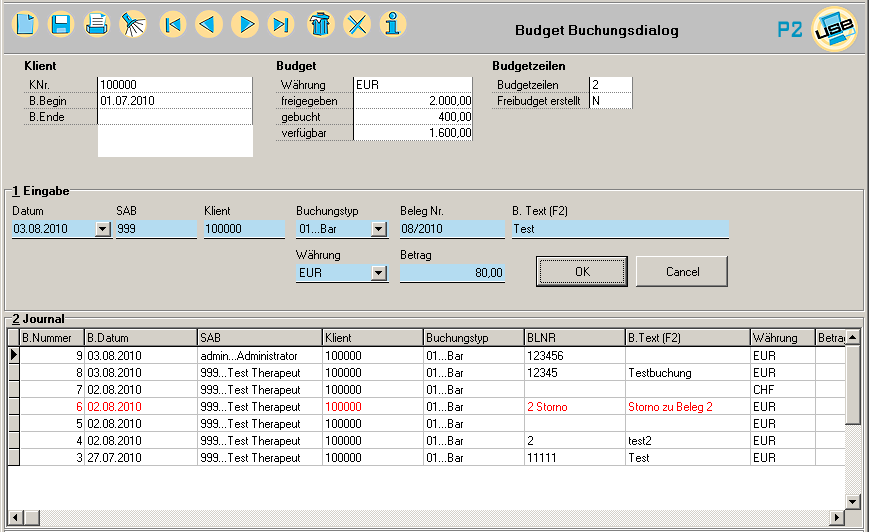Screen dimensions: 869x532
Task: Go to the next record
Action: click(246, 24)
